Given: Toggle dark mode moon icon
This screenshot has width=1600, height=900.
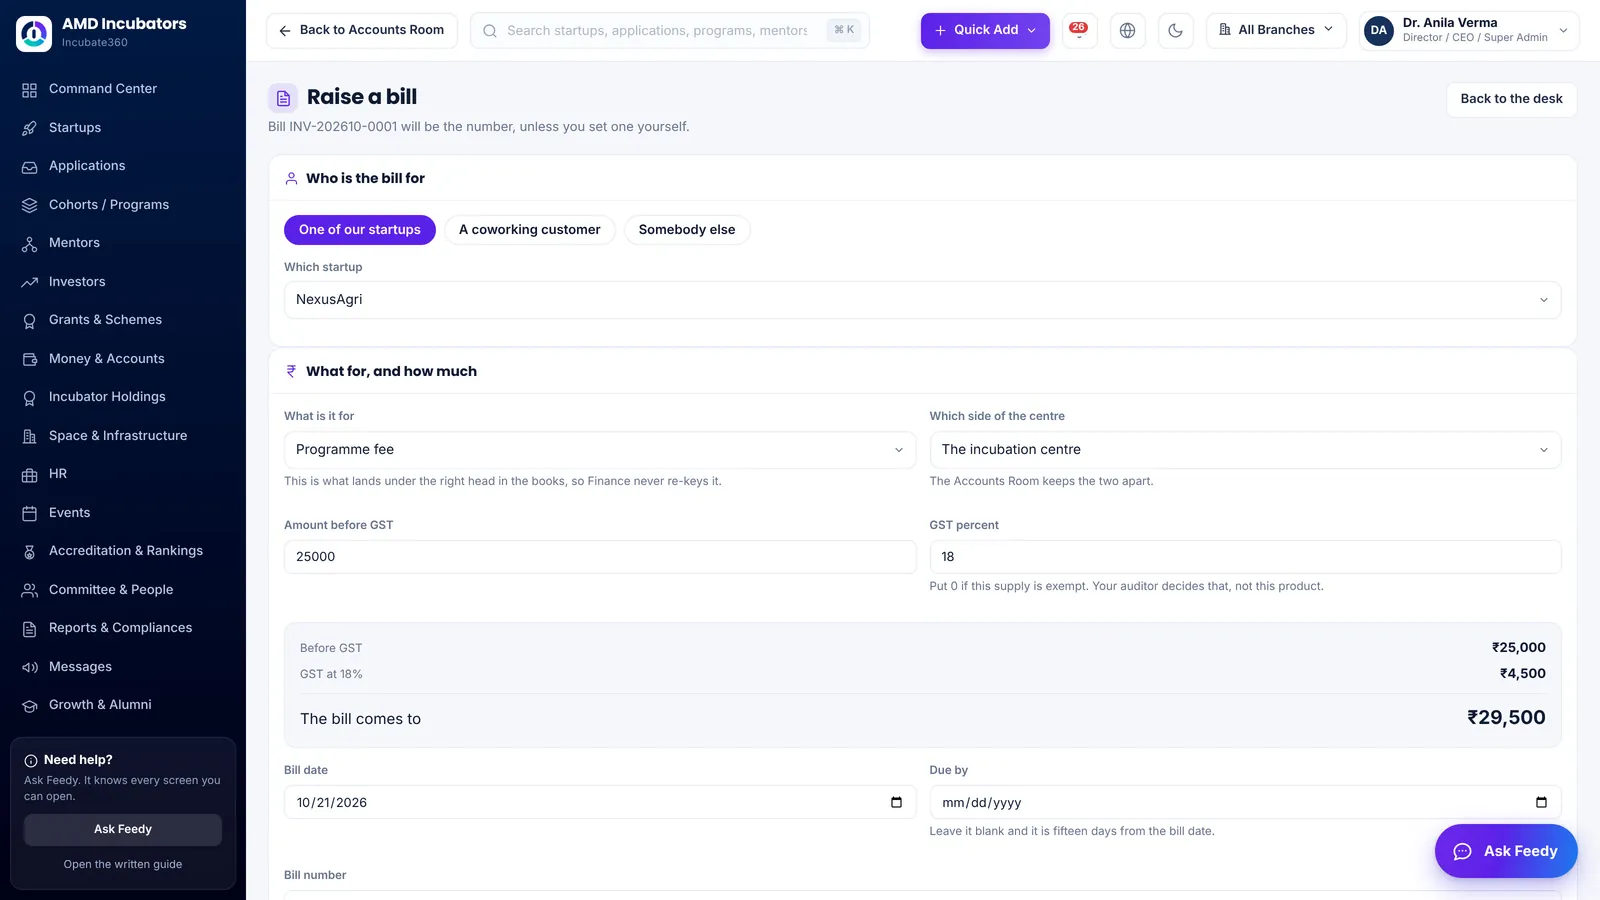Looking at the screenshot, I should (x=1175, y=31).
